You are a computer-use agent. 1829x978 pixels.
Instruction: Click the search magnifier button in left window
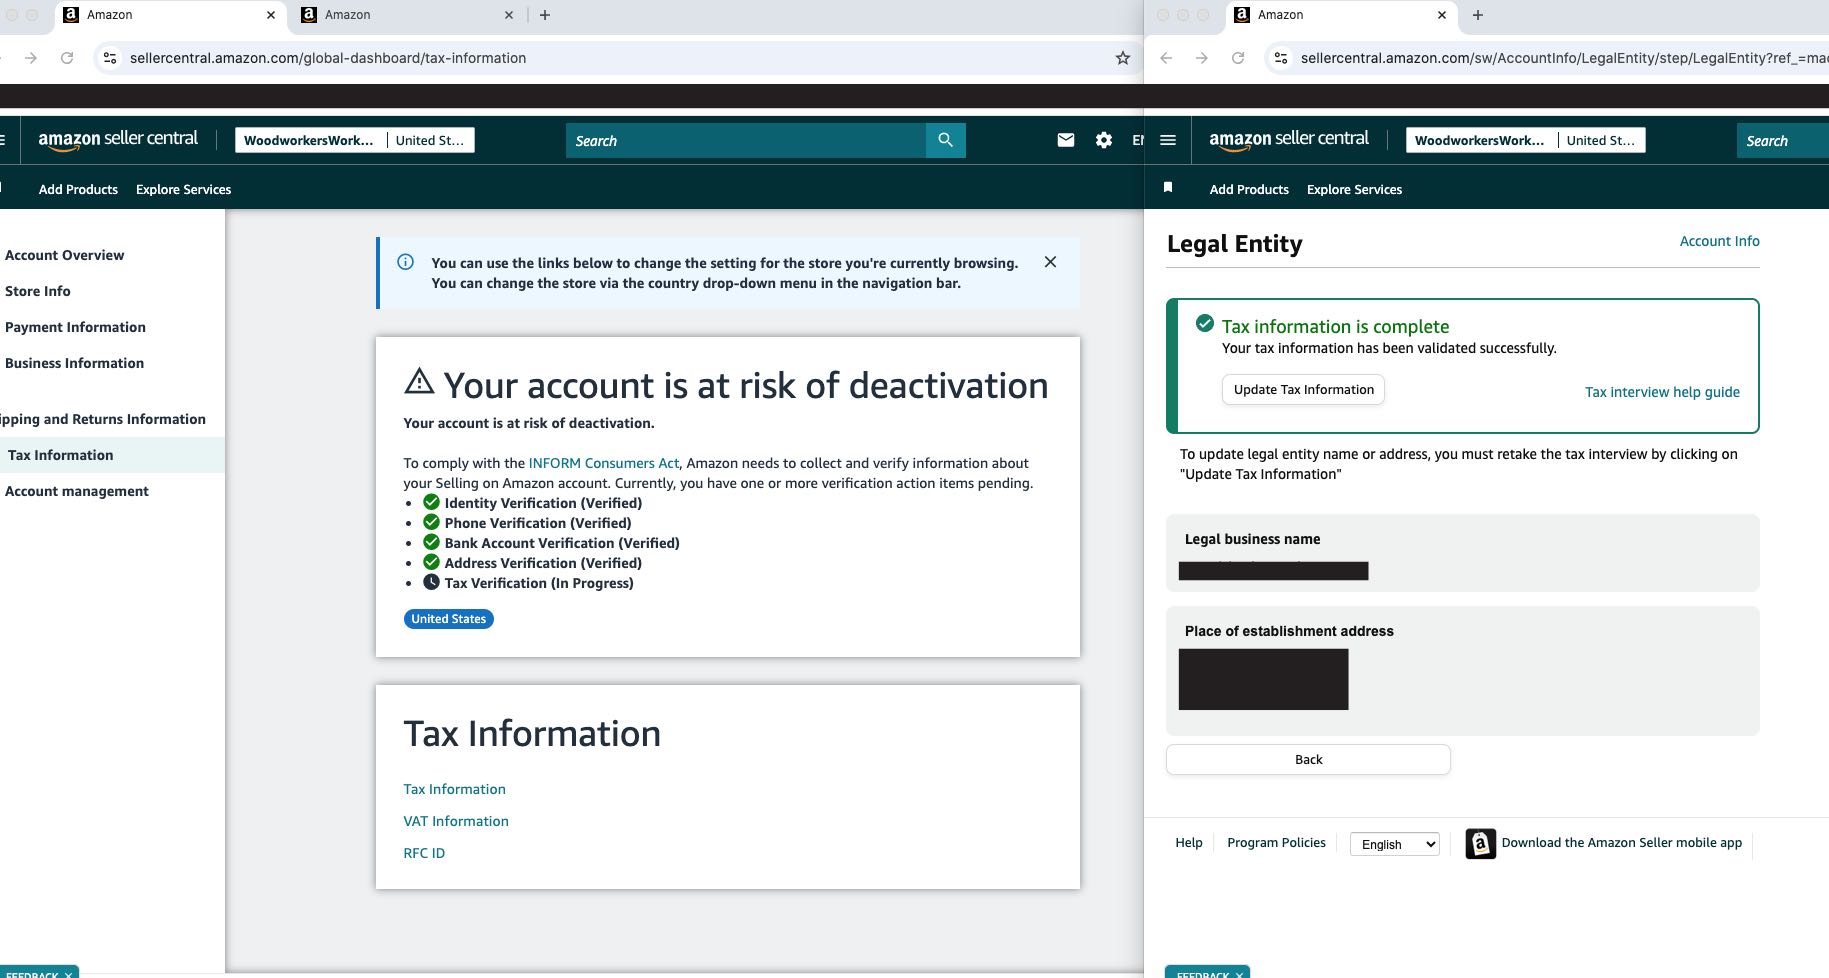(945, 140)
